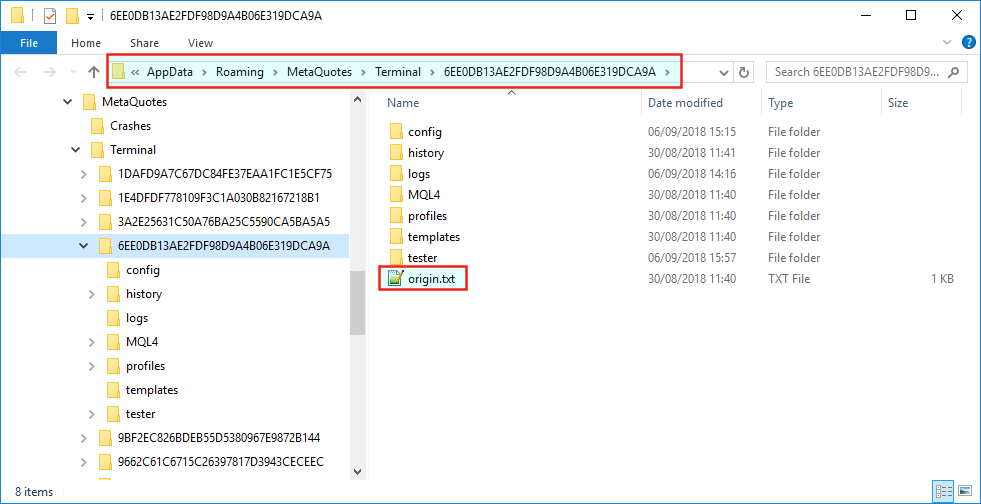Expand the tester node in tree
The height and width of the screenshot is (504, 981).
click(92, 414)
